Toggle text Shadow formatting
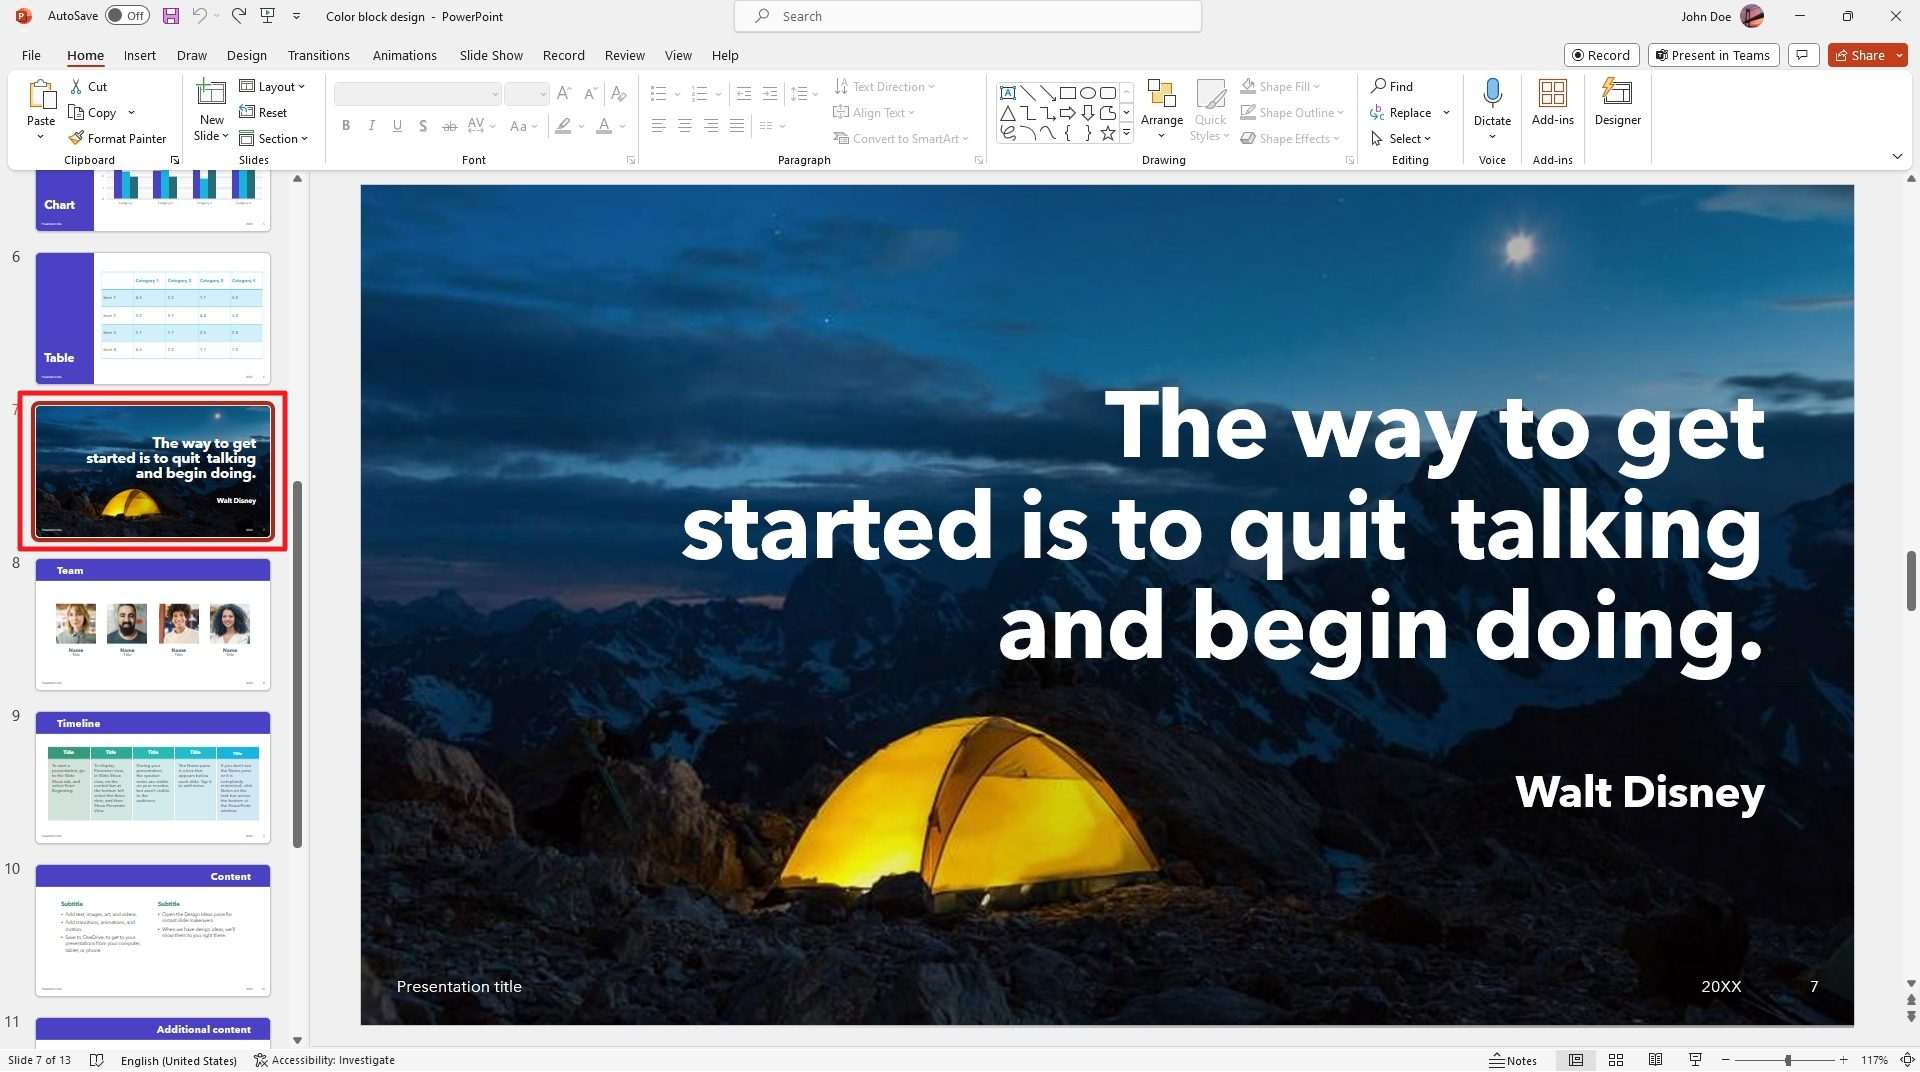The width and height of the screenshot is (1920, 1072). pyautogui.click(x=423, y=126)
